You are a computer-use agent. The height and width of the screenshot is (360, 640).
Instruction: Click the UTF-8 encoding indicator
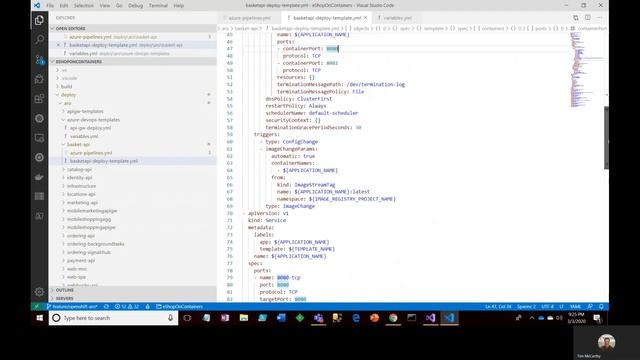[547, 307]
